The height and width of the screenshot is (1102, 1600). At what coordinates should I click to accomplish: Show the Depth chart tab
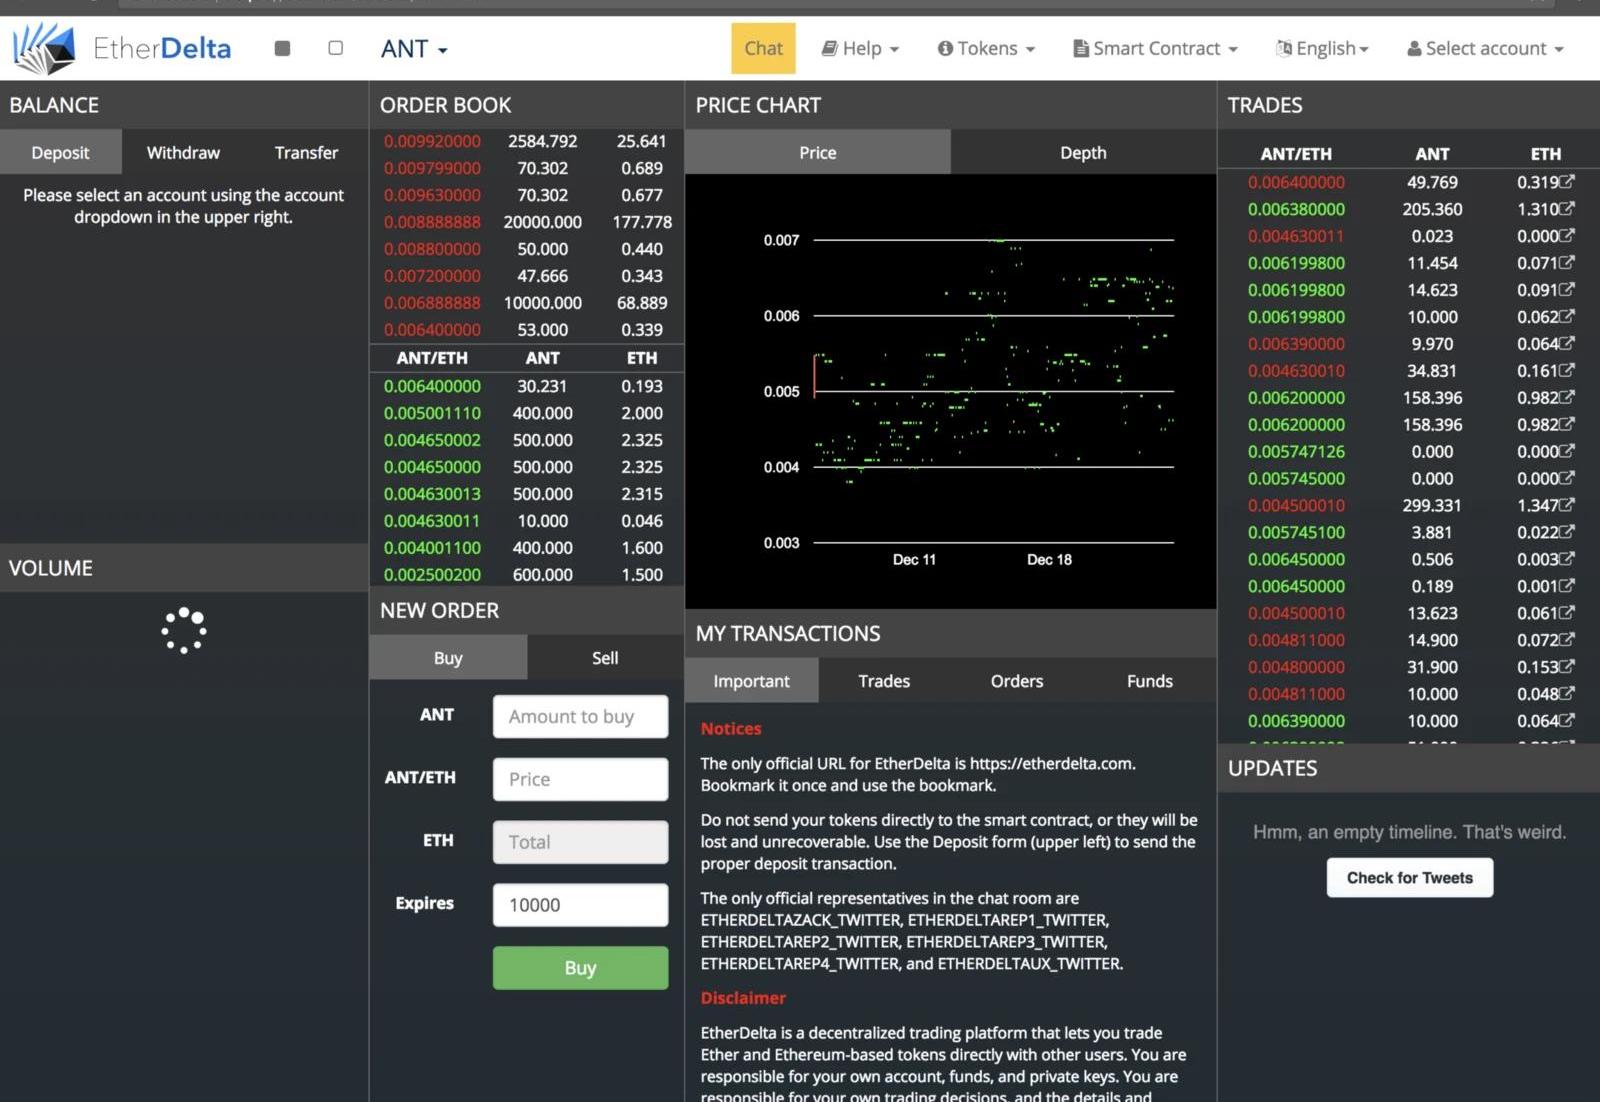pyautogui.click(x=1083, y=152)
